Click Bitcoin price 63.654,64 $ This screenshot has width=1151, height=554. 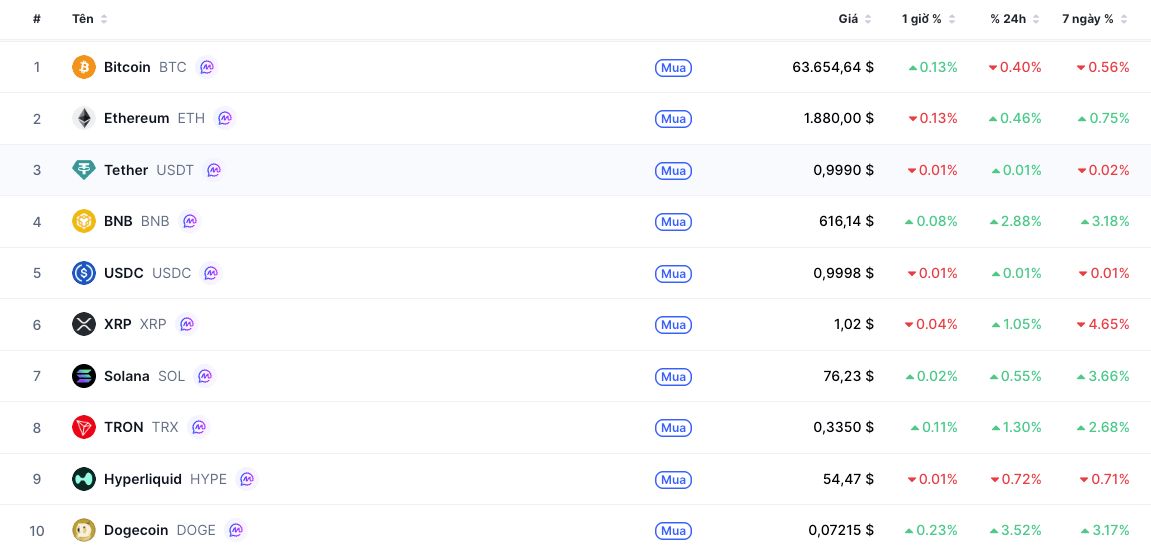point(833,68)
